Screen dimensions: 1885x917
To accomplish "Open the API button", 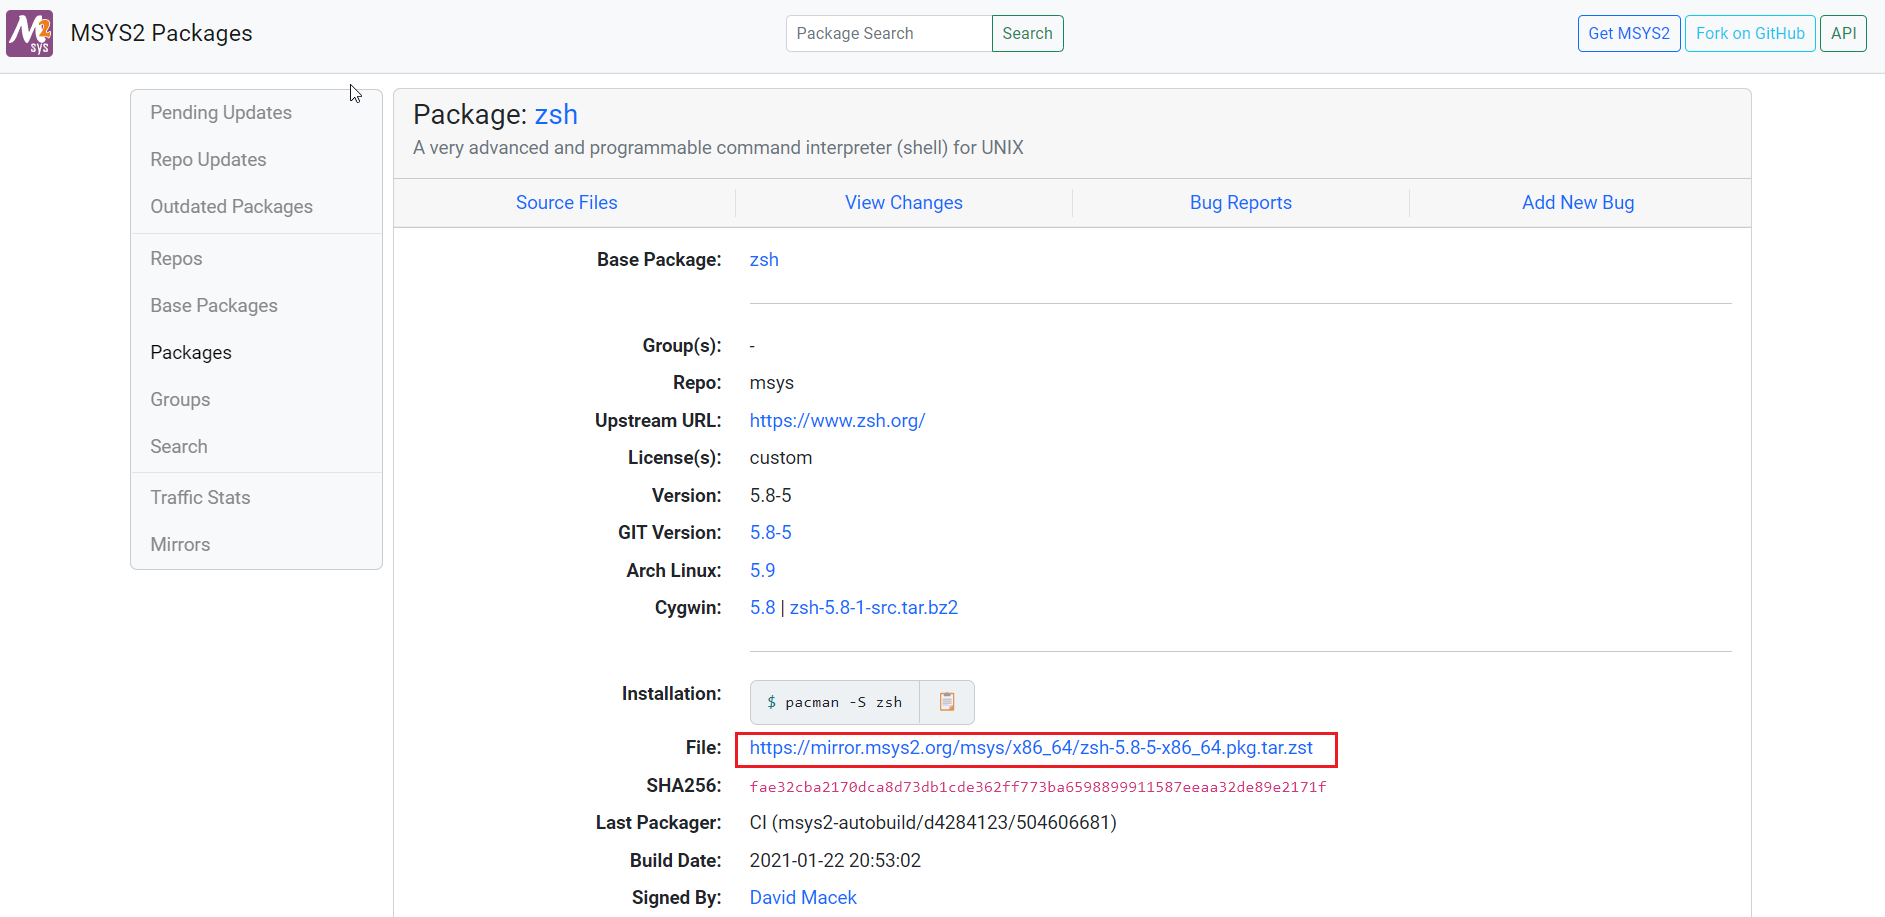I will (1842, 34).
